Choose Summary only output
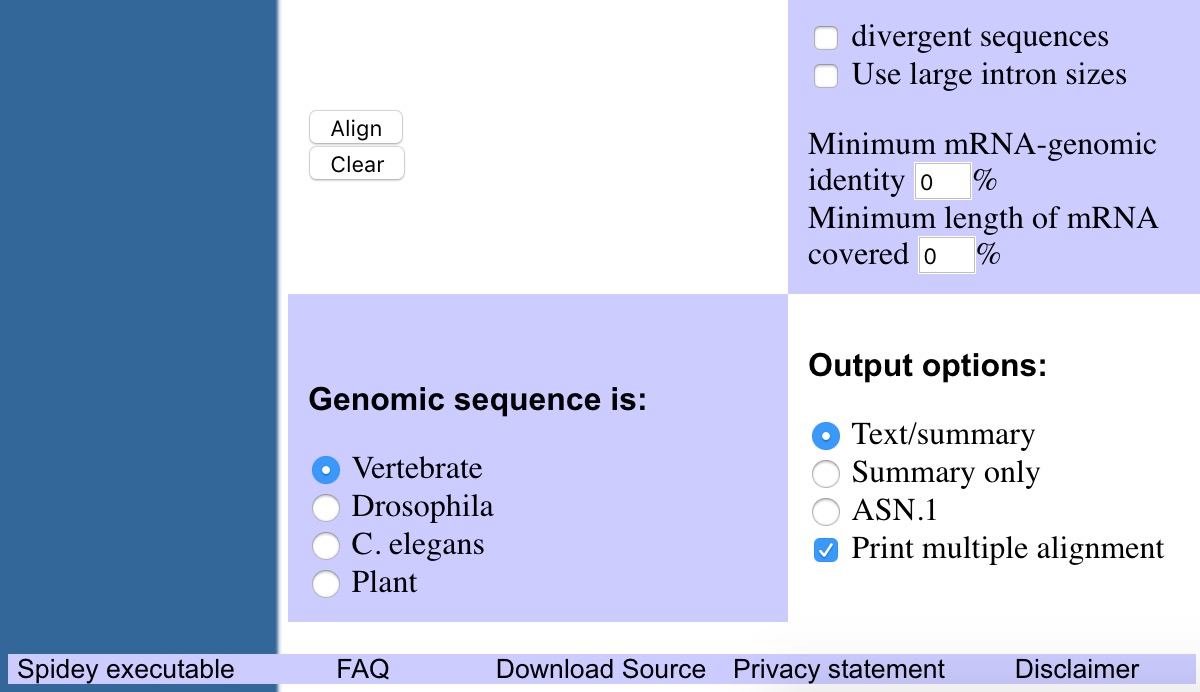 pyautogui.click(x=826, y=474)
